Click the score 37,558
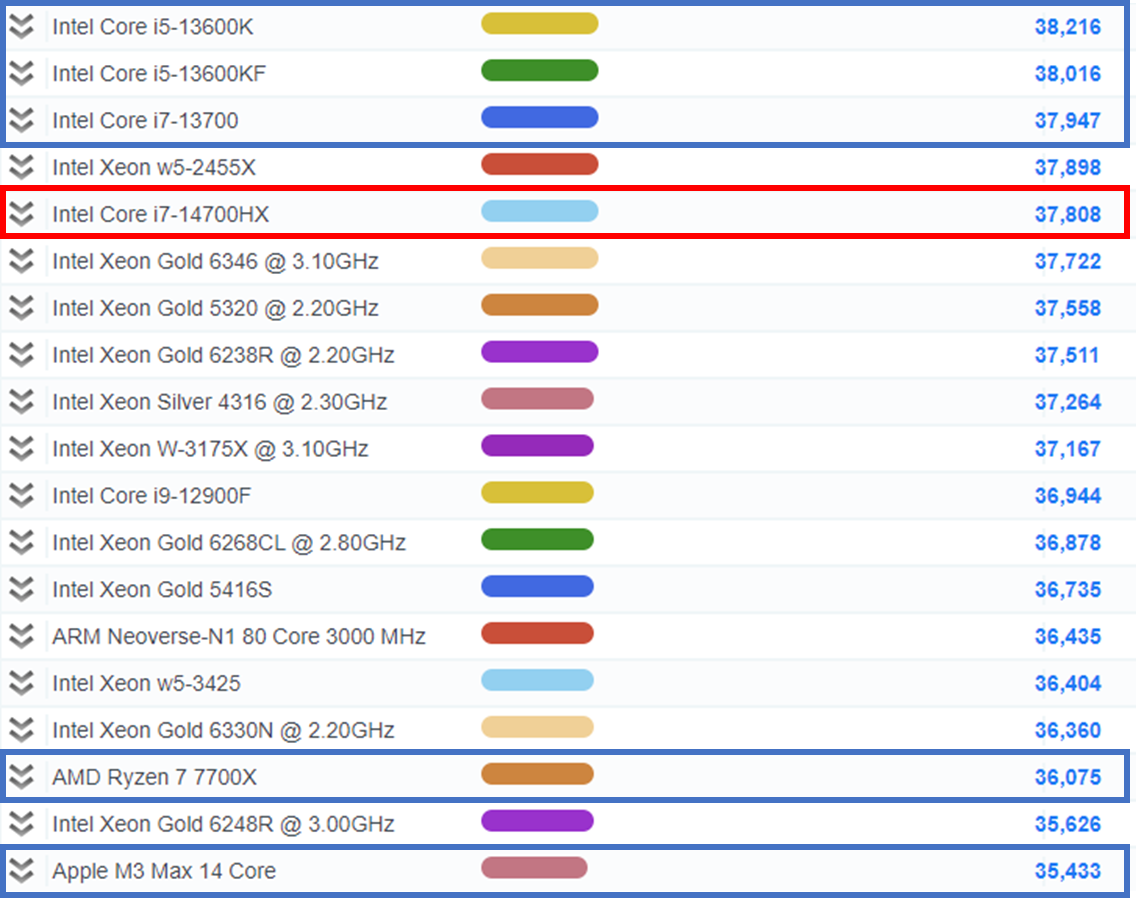Screen dimensions: 1136x898 (x=1068, y=308)
